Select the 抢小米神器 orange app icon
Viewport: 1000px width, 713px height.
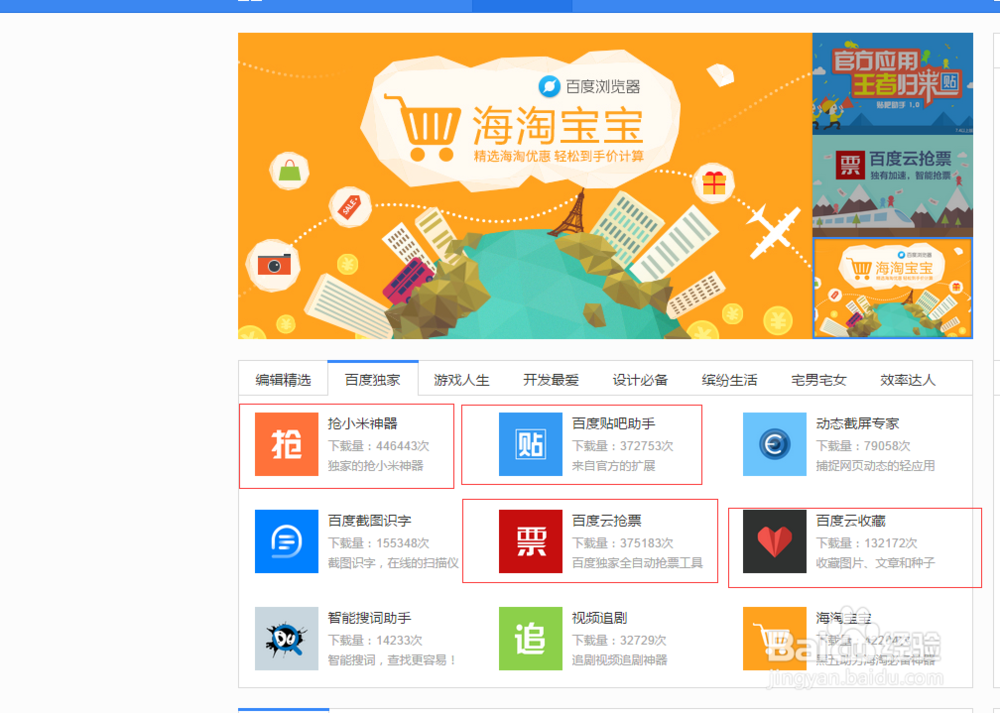287,444
